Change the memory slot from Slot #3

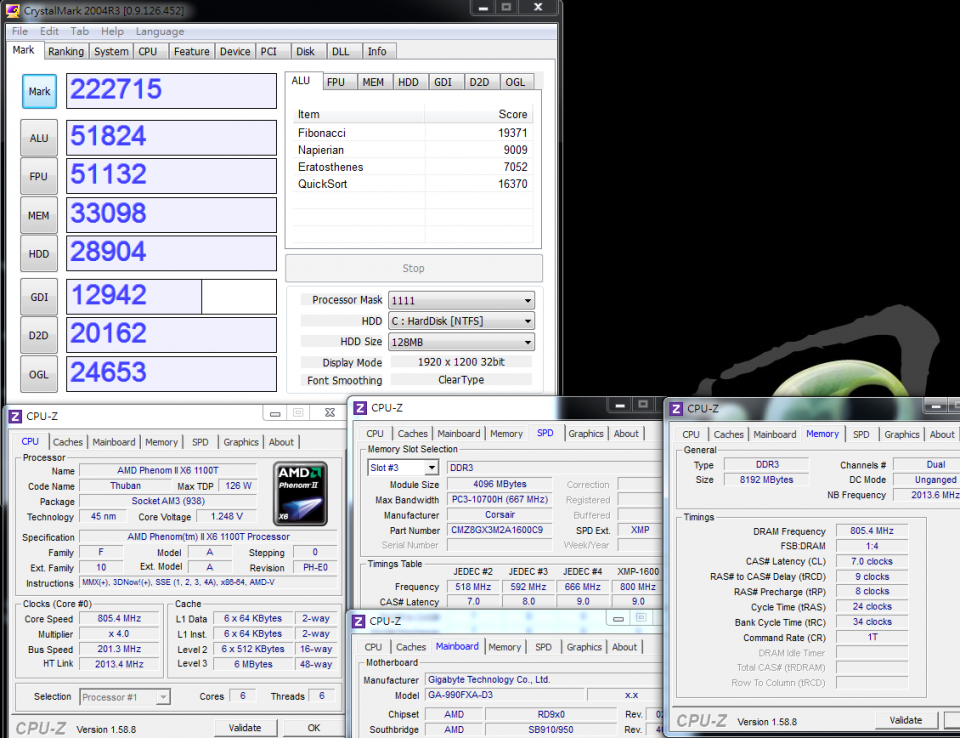click(x=402, y=466)
